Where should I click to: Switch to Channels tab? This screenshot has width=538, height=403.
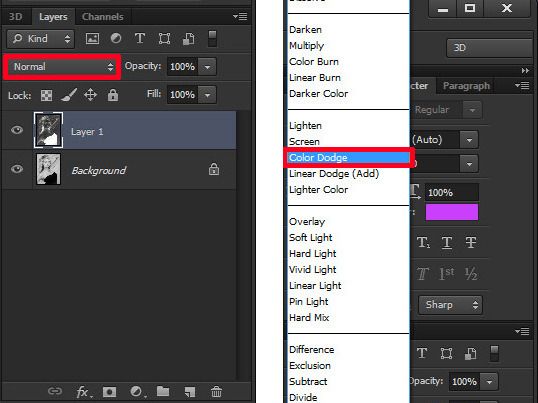(103, 16)
